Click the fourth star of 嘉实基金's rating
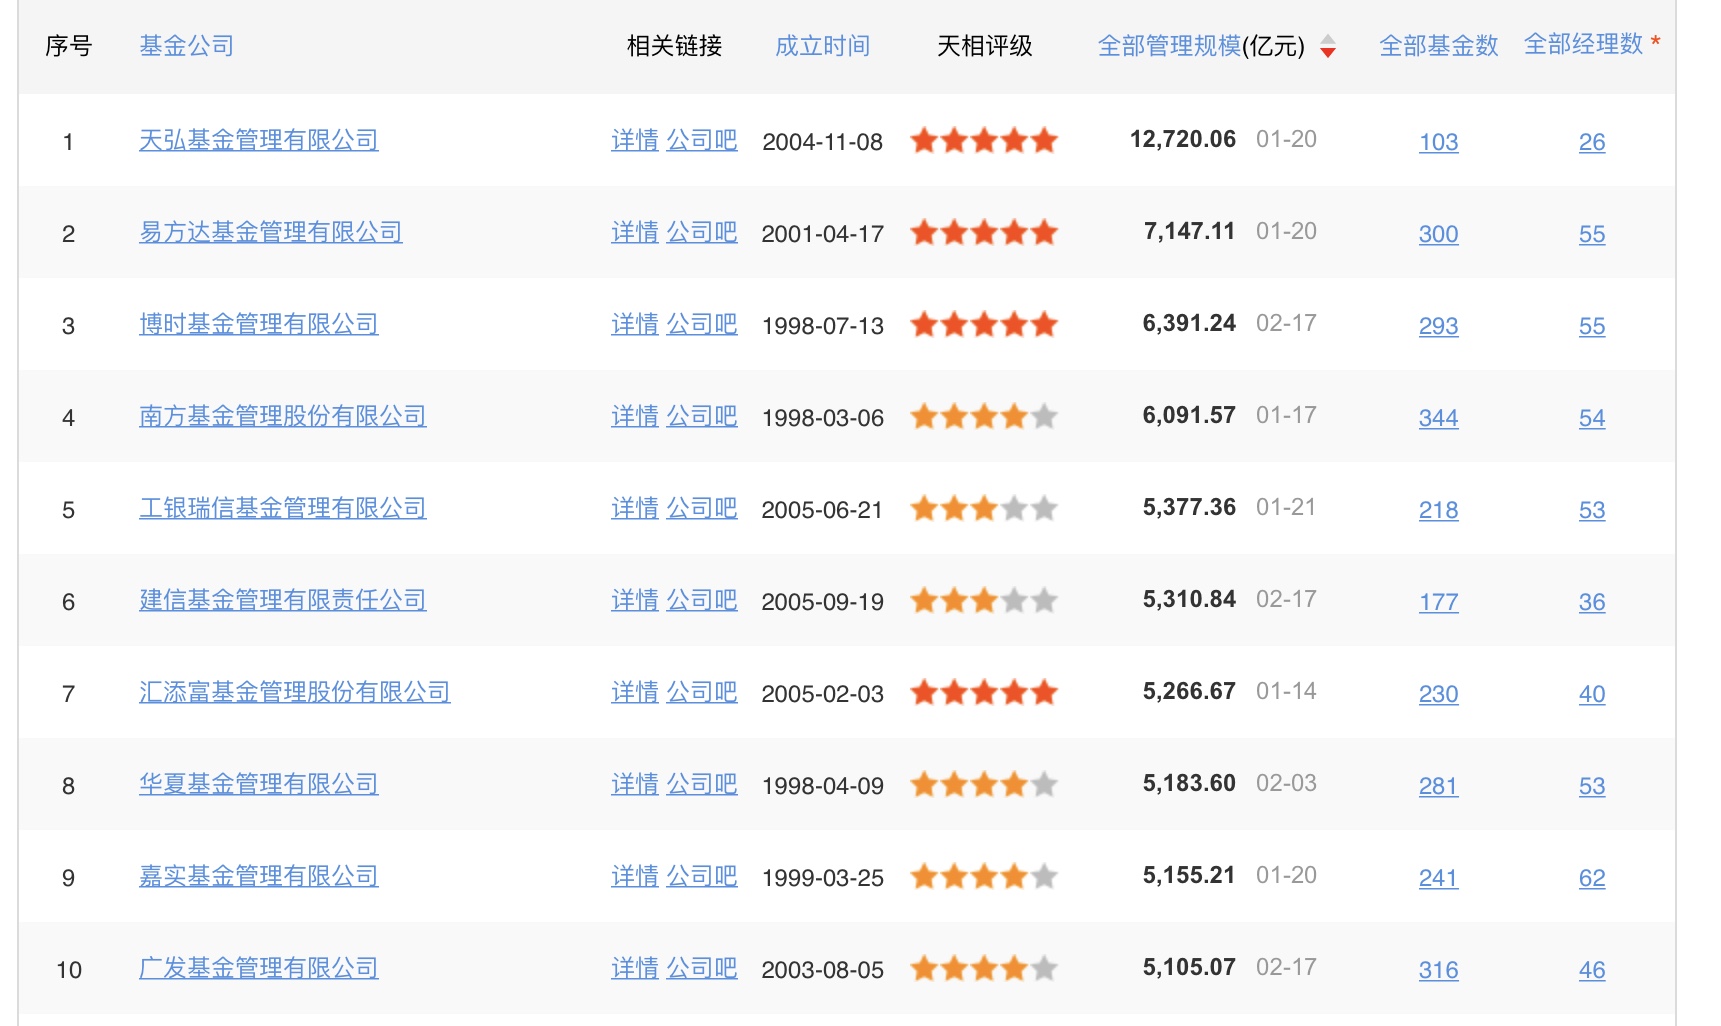1721x1026 pixels. coord(1015,876)
